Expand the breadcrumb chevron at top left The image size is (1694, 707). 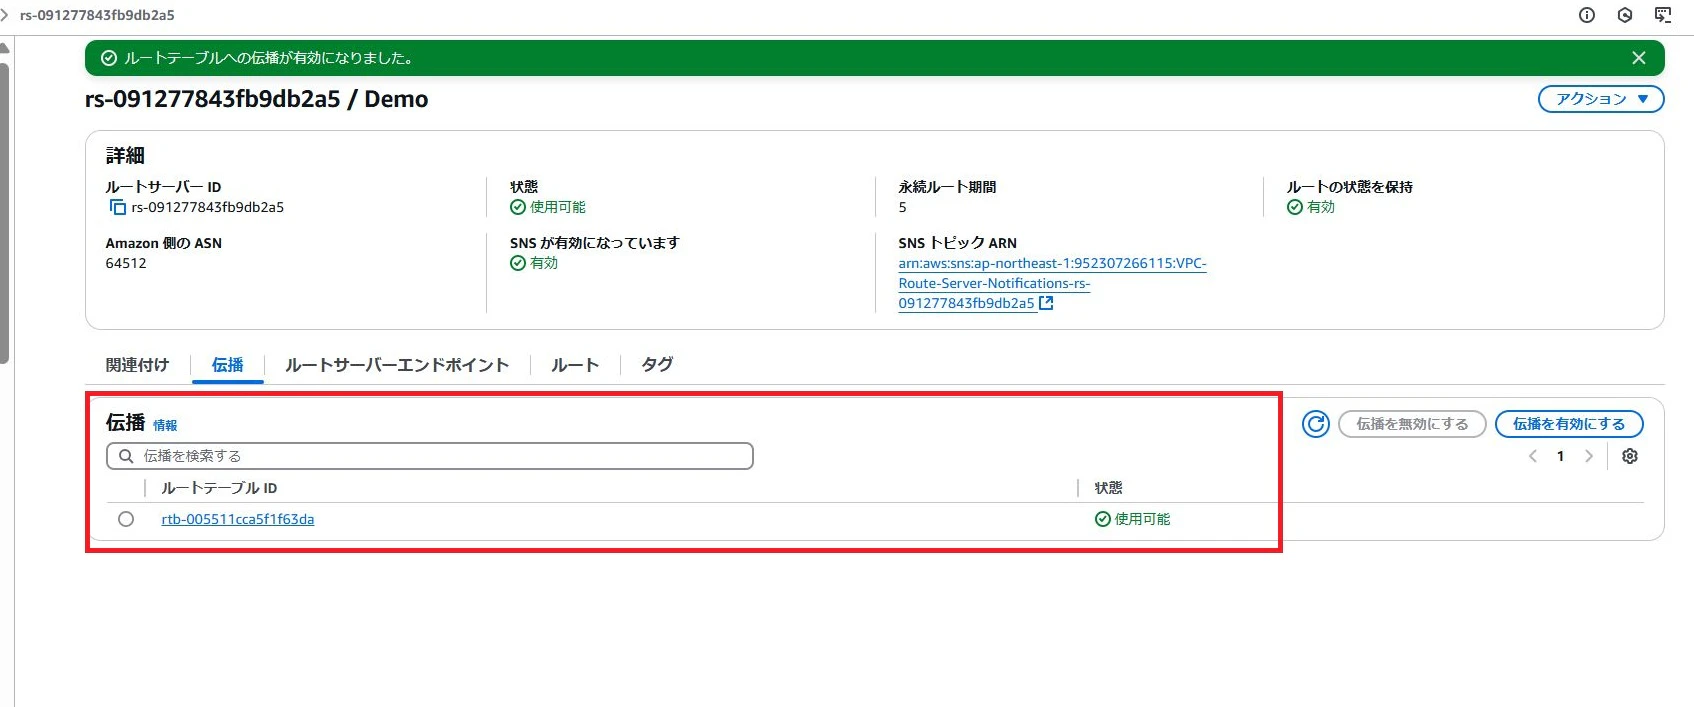pyautogui.click(x=5, y=15)
